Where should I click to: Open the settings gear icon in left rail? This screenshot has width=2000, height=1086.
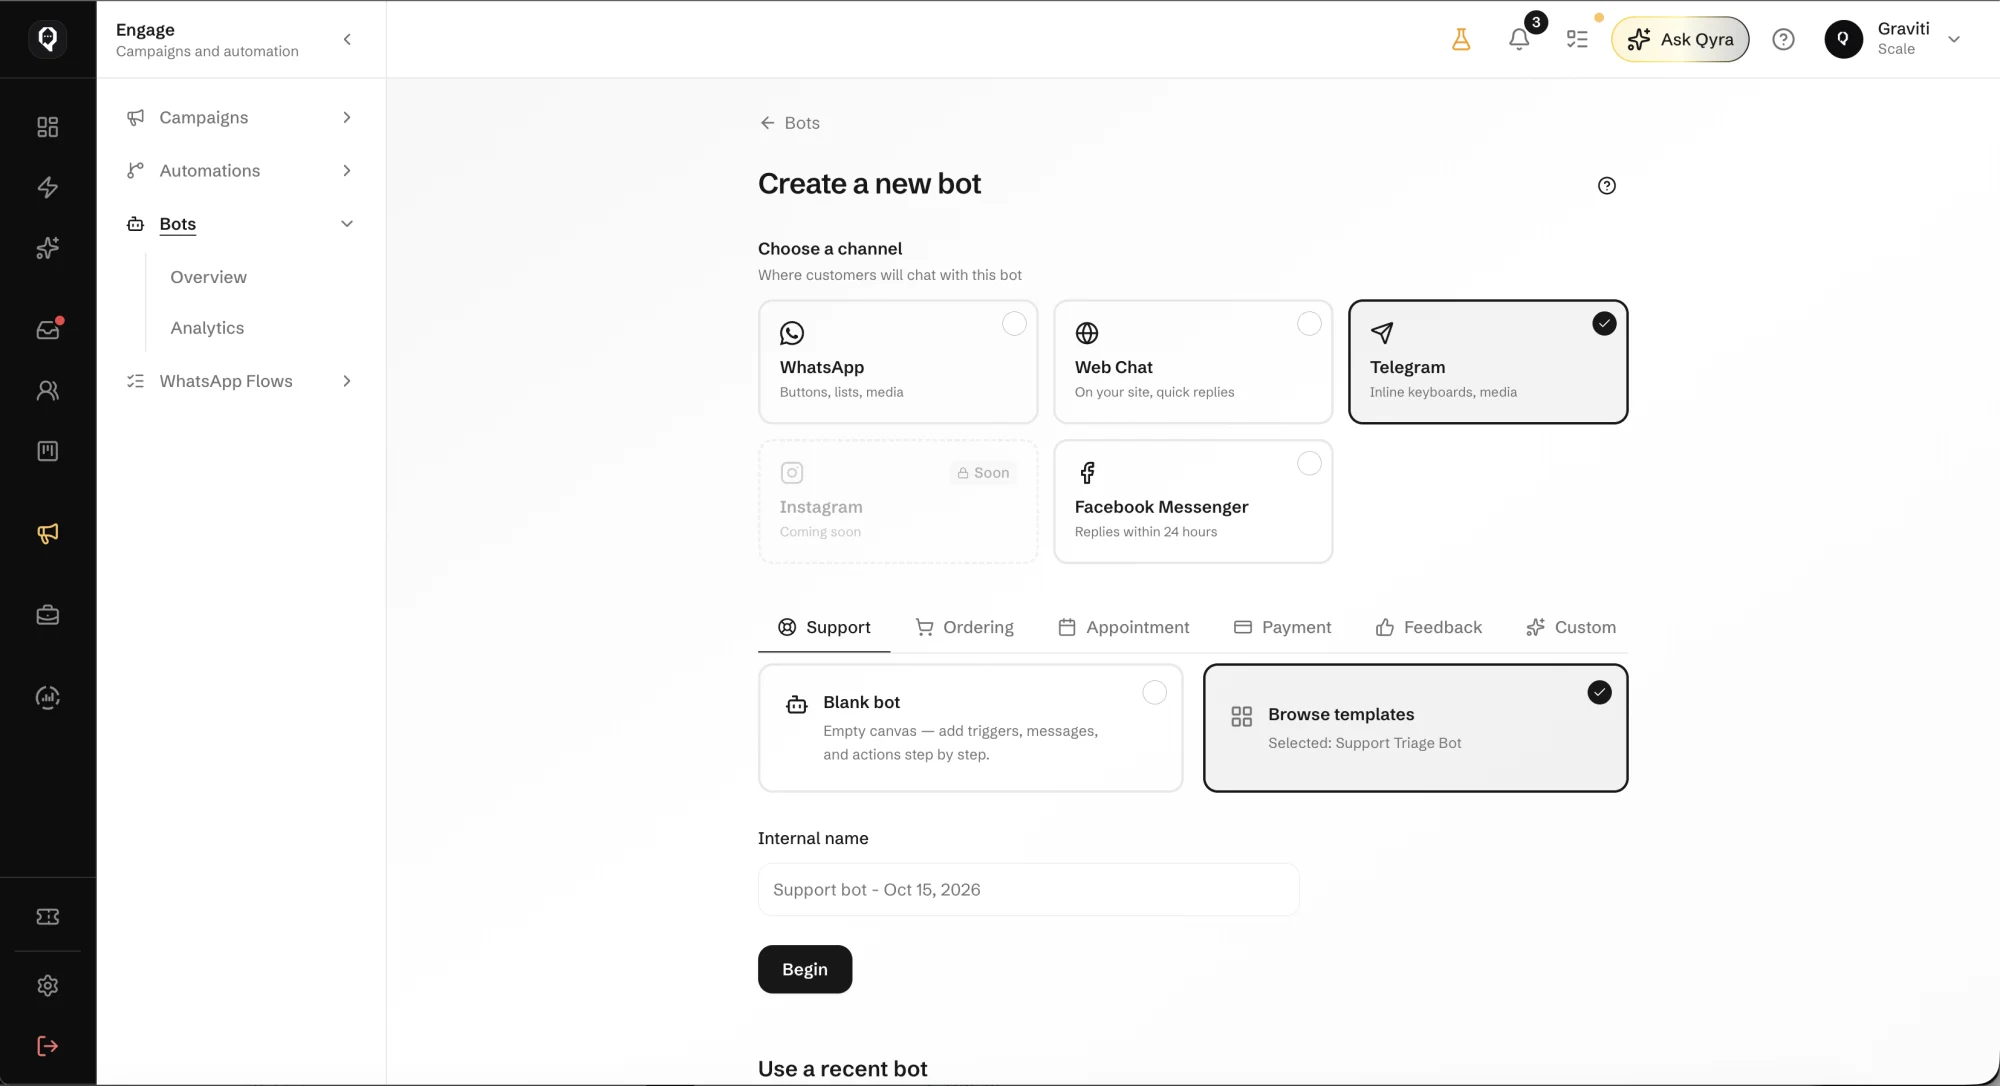click(x=47, y=986)
